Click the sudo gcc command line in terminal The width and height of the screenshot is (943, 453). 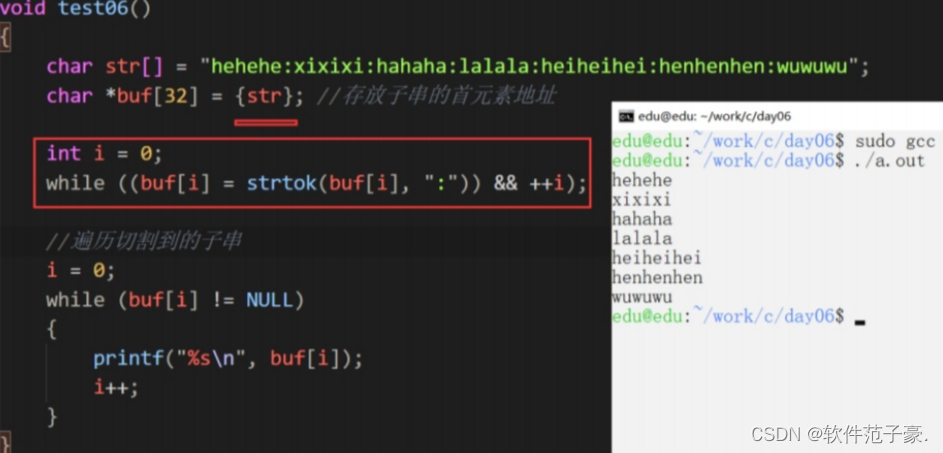(773, 141)
